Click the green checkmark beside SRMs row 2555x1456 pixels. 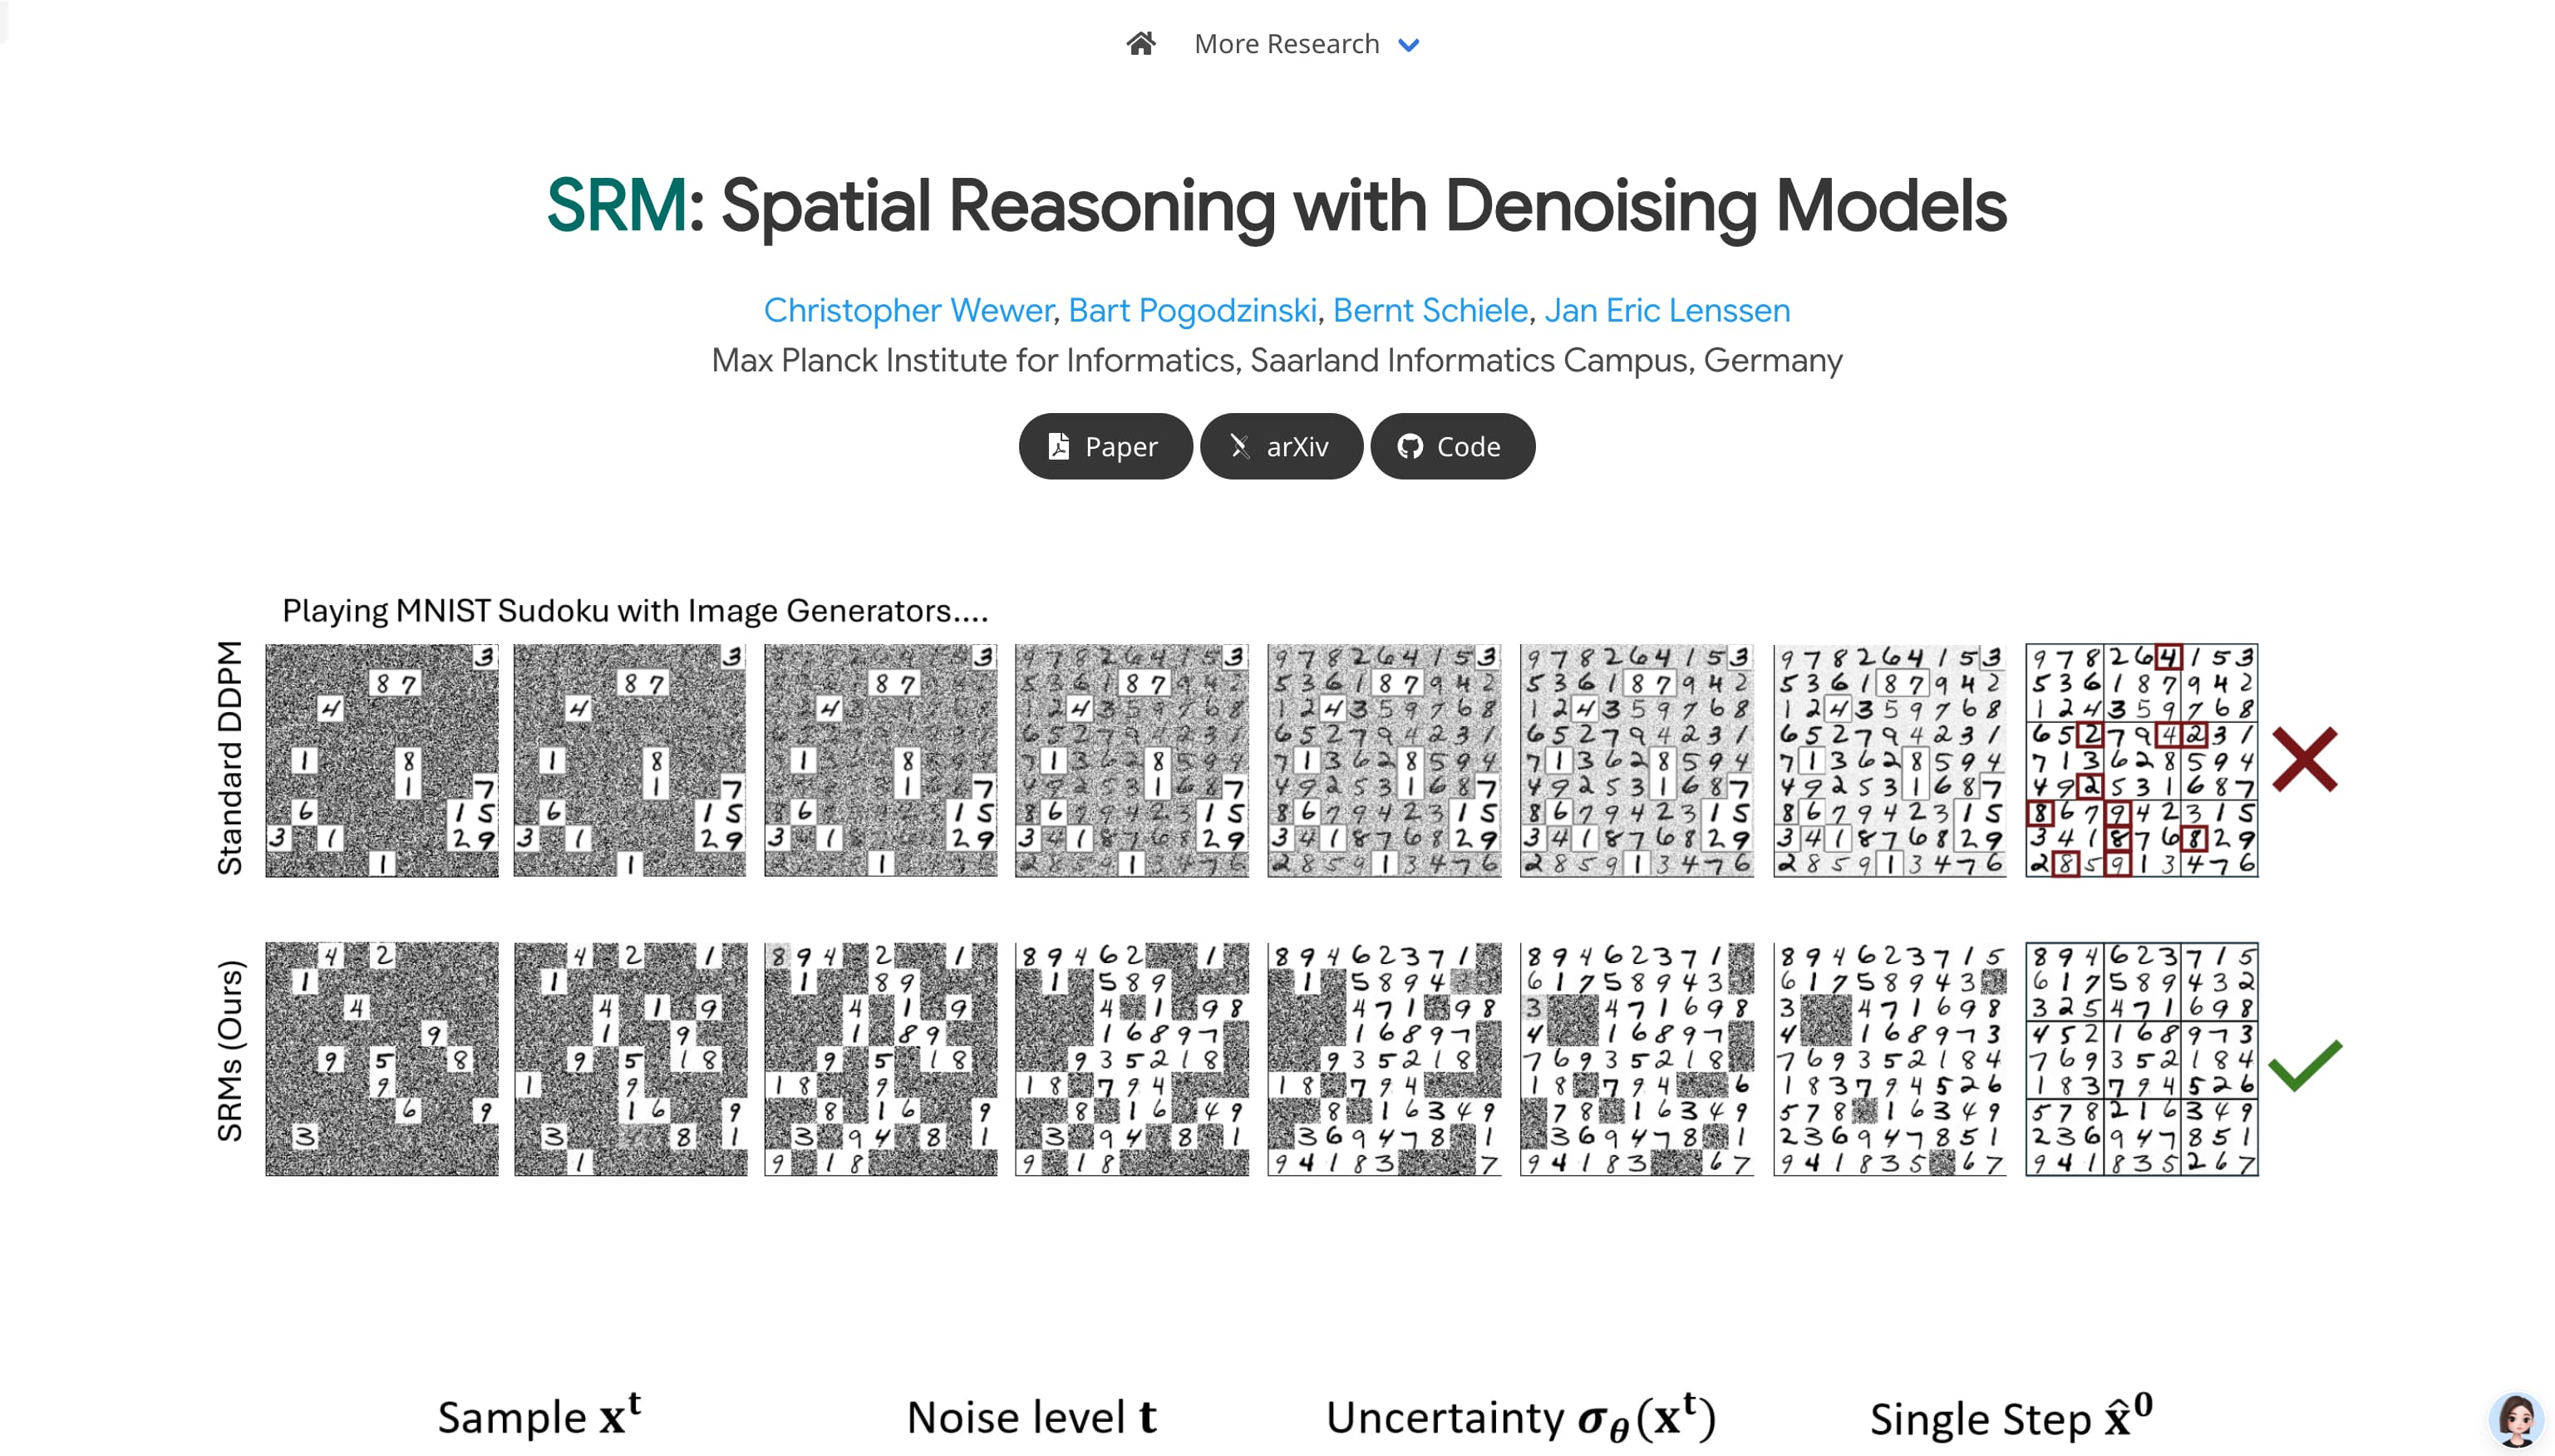pyautogui.click(x=2303, y=1066)
